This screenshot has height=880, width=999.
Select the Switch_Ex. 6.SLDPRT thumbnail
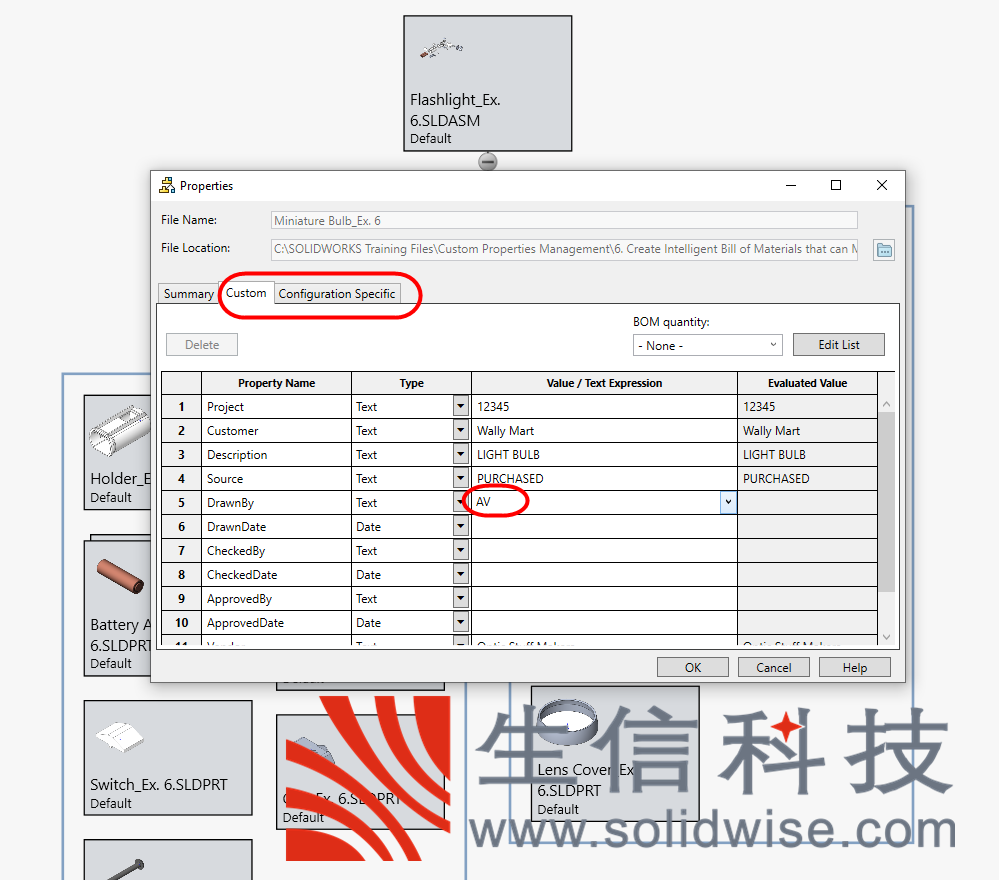coord(168,758)
